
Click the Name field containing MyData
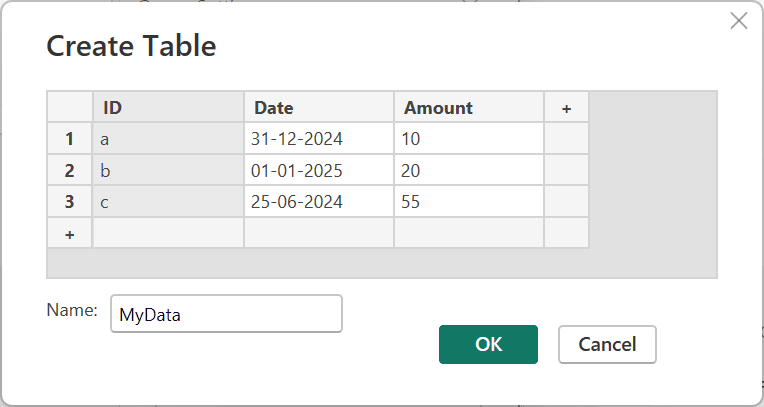click(x=226, y=313)
